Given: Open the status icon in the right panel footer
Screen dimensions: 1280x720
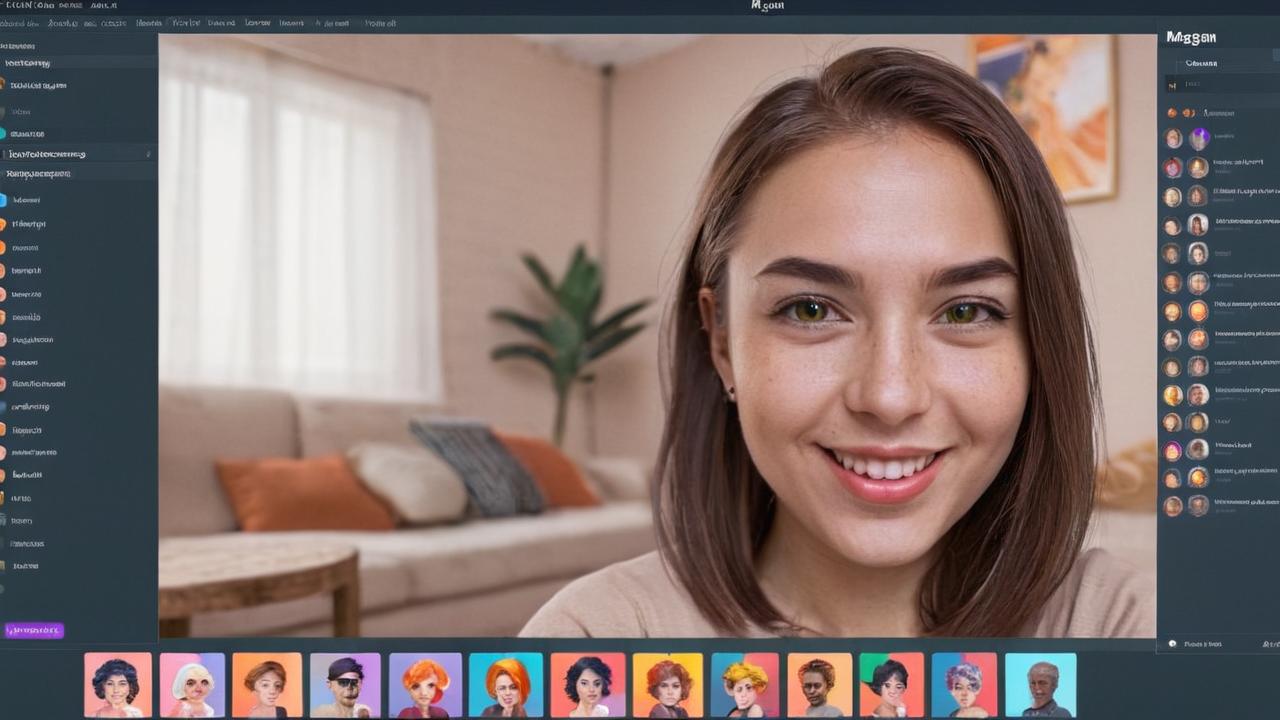Looking at the screenshot, I should (x=1172, y=644).
